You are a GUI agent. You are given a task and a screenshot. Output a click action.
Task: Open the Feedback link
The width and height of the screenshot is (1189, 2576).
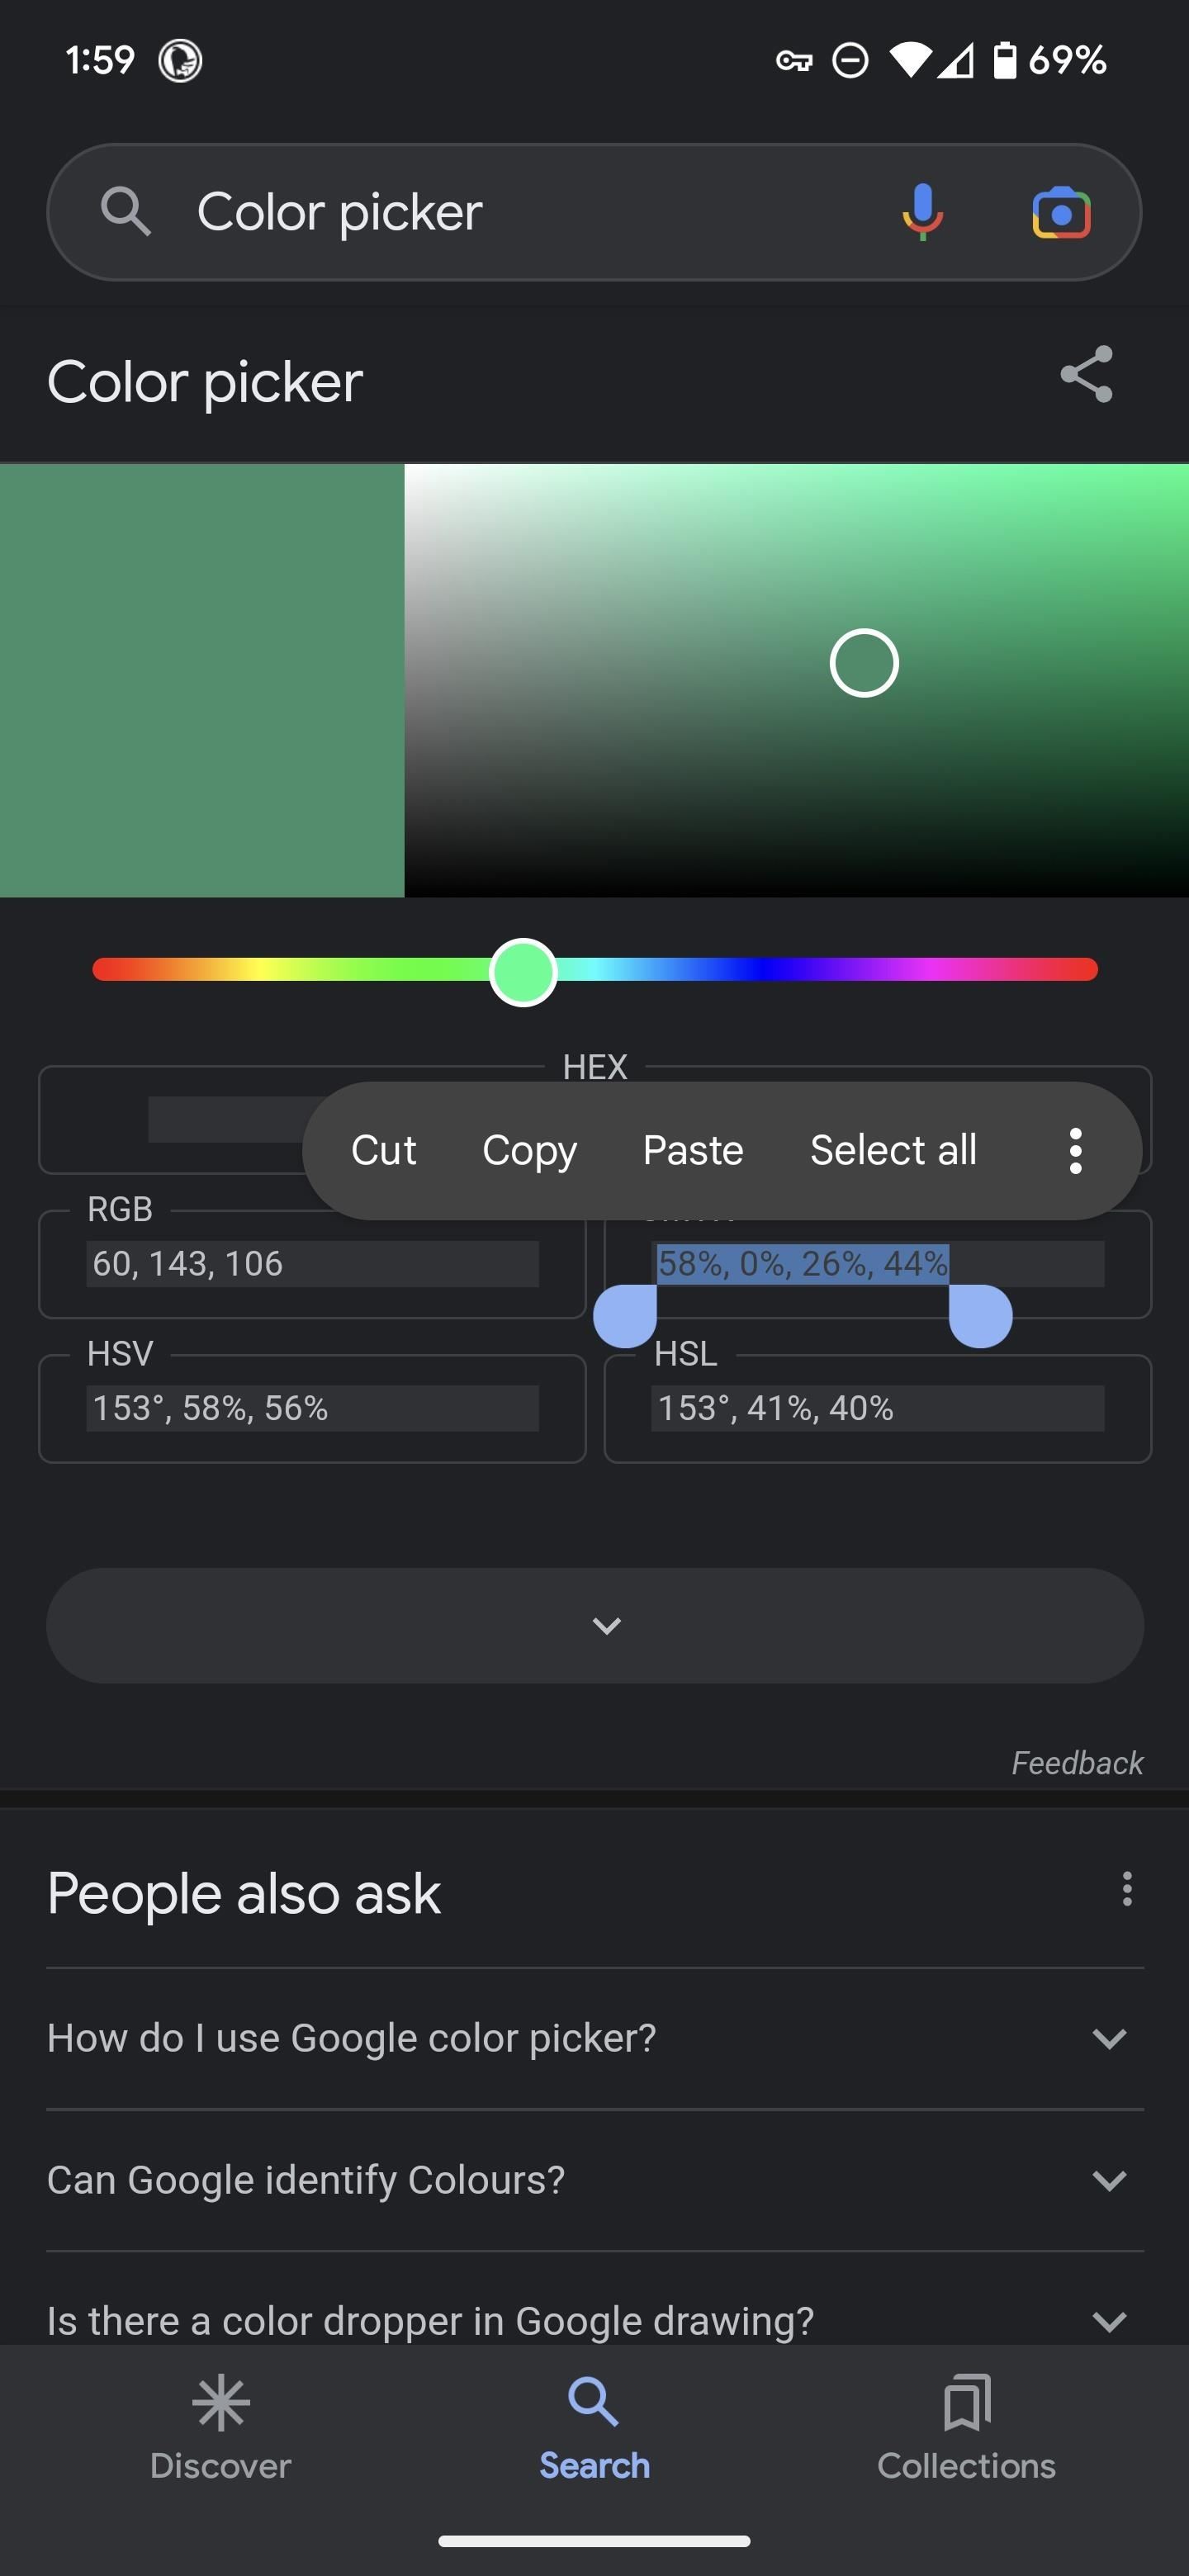click(x=1077, y=1762)
